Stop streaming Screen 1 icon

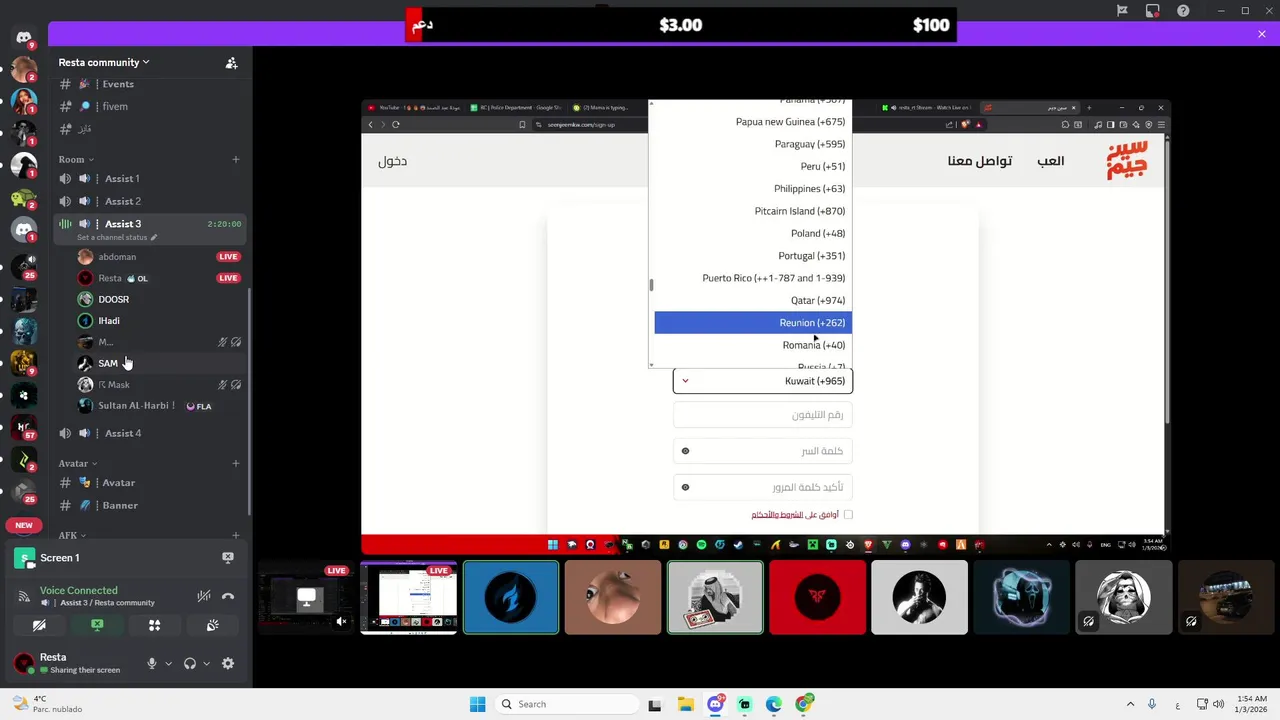point(228,557)
